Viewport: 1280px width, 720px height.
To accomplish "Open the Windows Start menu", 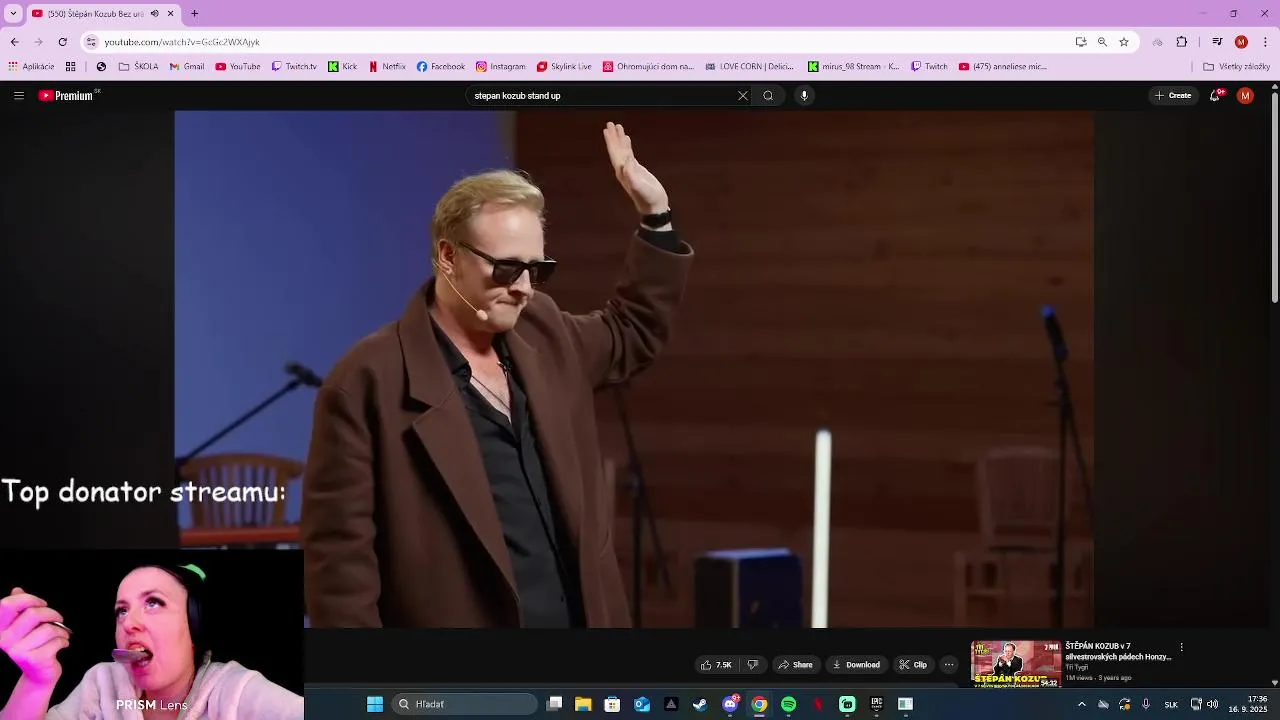I will click(375, 704).
